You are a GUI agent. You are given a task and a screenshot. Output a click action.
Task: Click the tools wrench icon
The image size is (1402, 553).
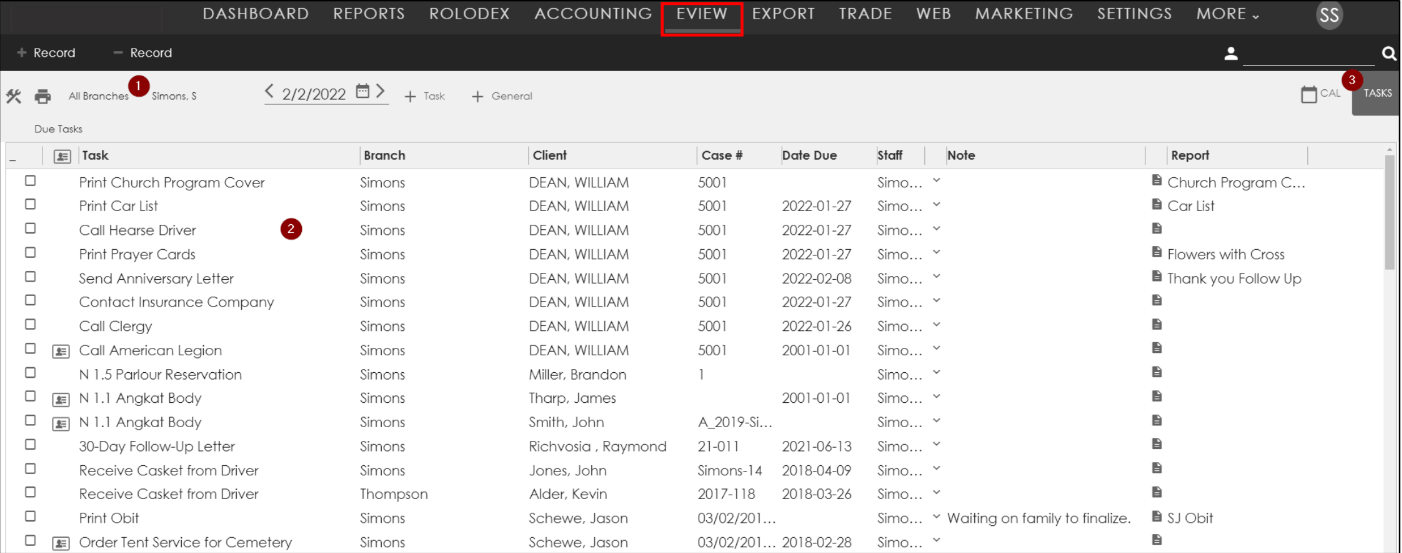coord(14,97)
